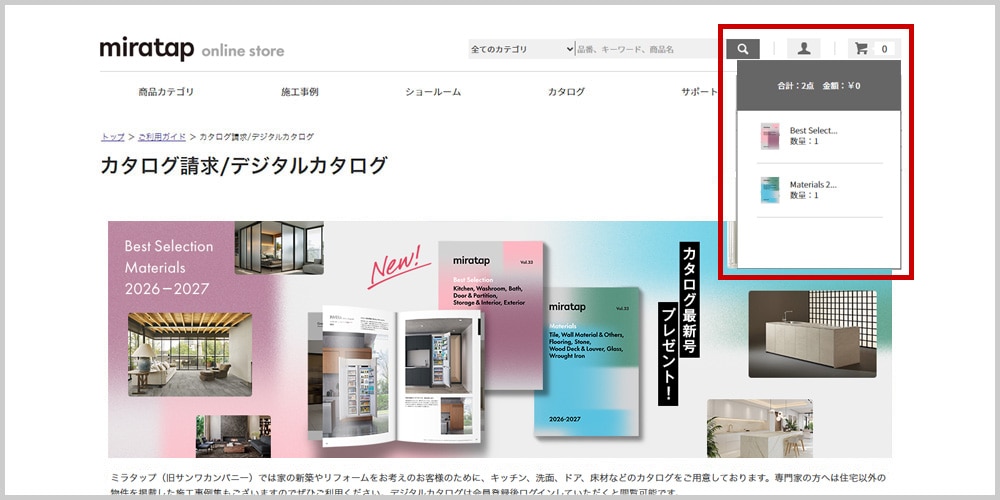
Task: Click the cart count 0 badge
Action: pyautogui.click(x=884, y=49)
